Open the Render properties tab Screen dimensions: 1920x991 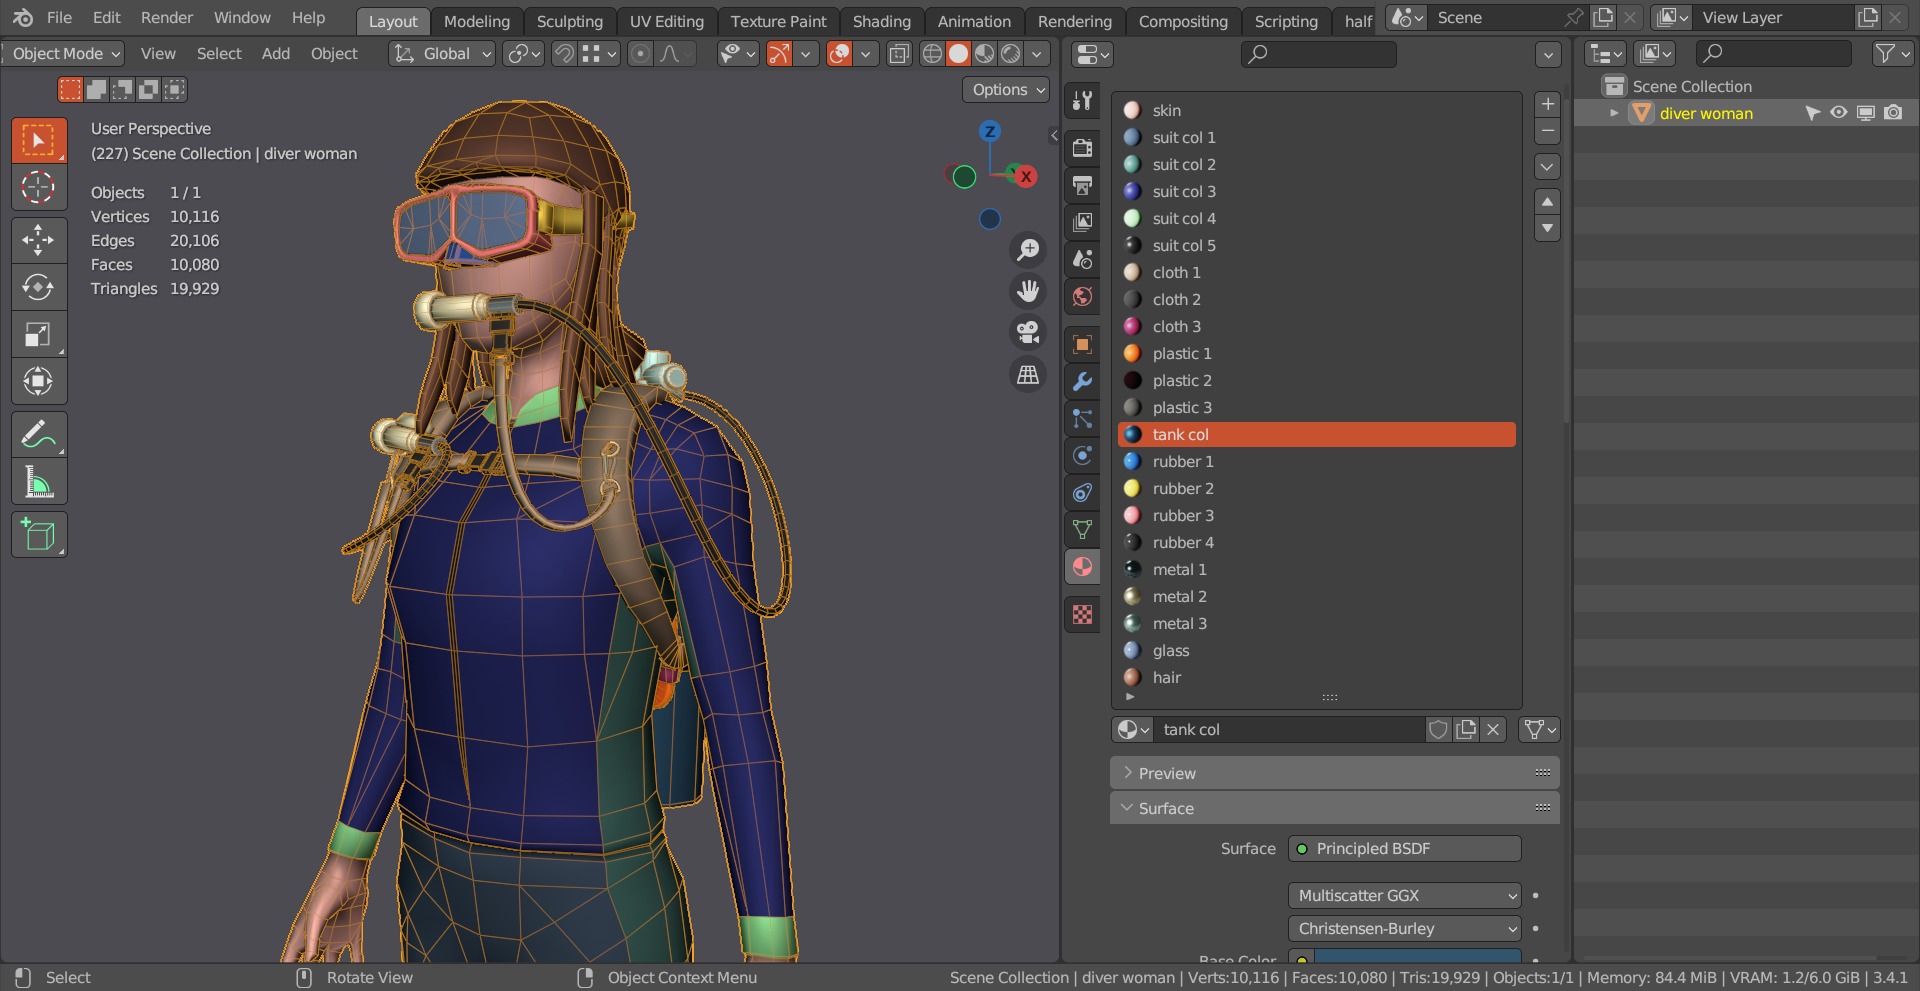(1083, 148)
